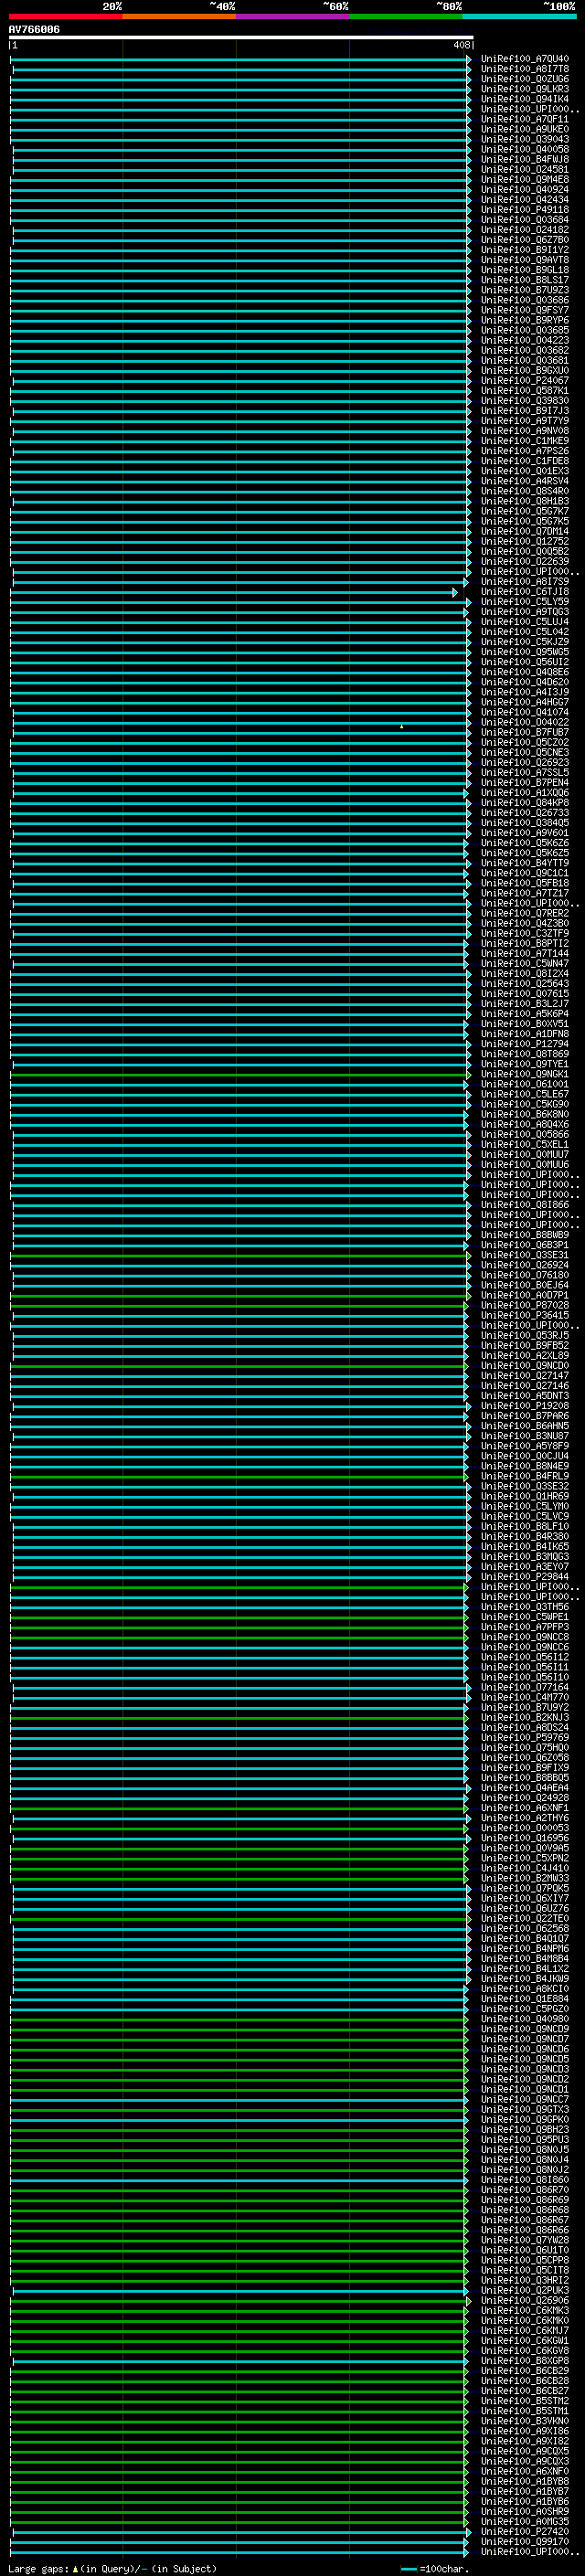Click the label UniRef100_A4RSV4
Screen dimensions: 585x2576
tap(525, 481)
